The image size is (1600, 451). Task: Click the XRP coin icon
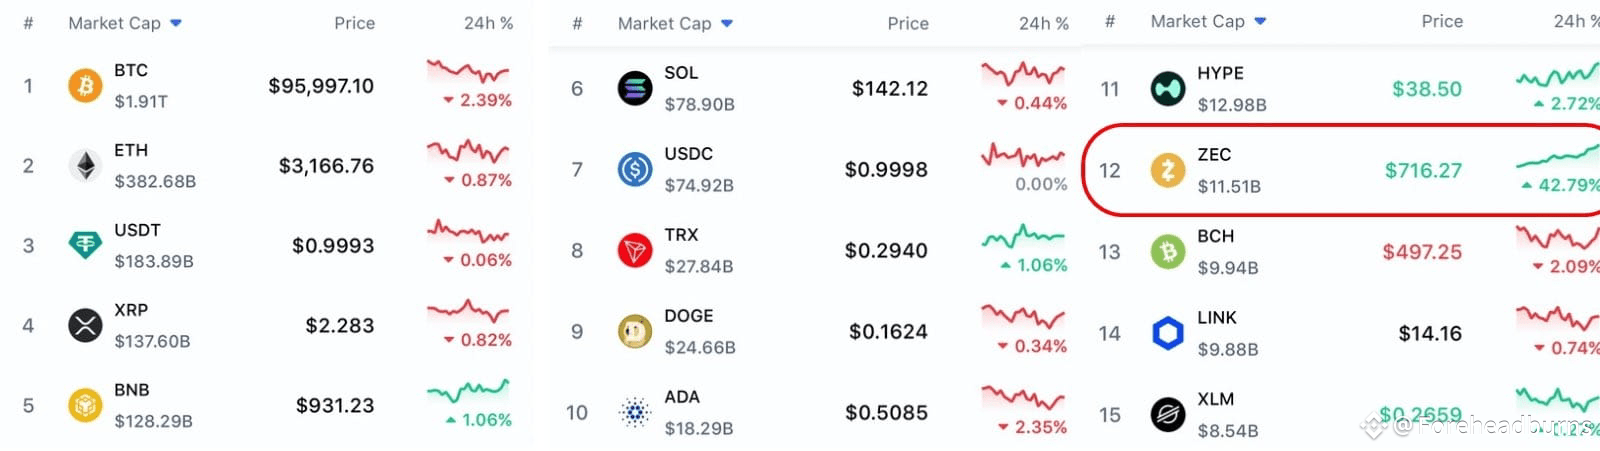point(85,326)
